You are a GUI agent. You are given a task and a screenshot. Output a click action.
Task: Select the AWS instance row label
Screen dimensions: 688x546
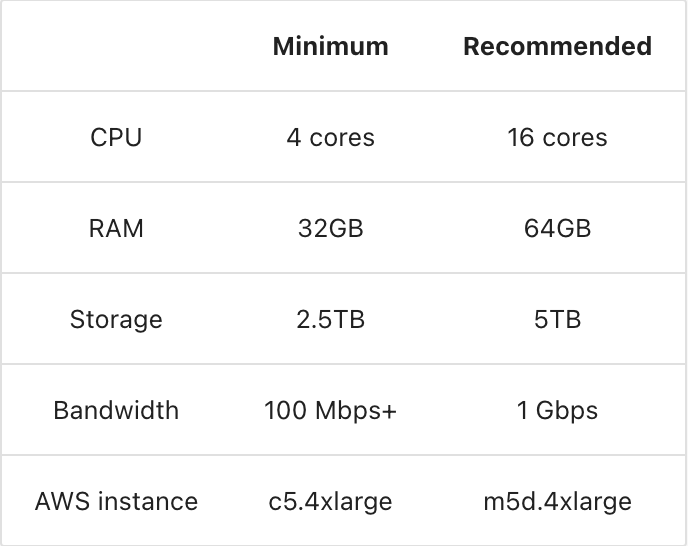click(x=116, y=501)
